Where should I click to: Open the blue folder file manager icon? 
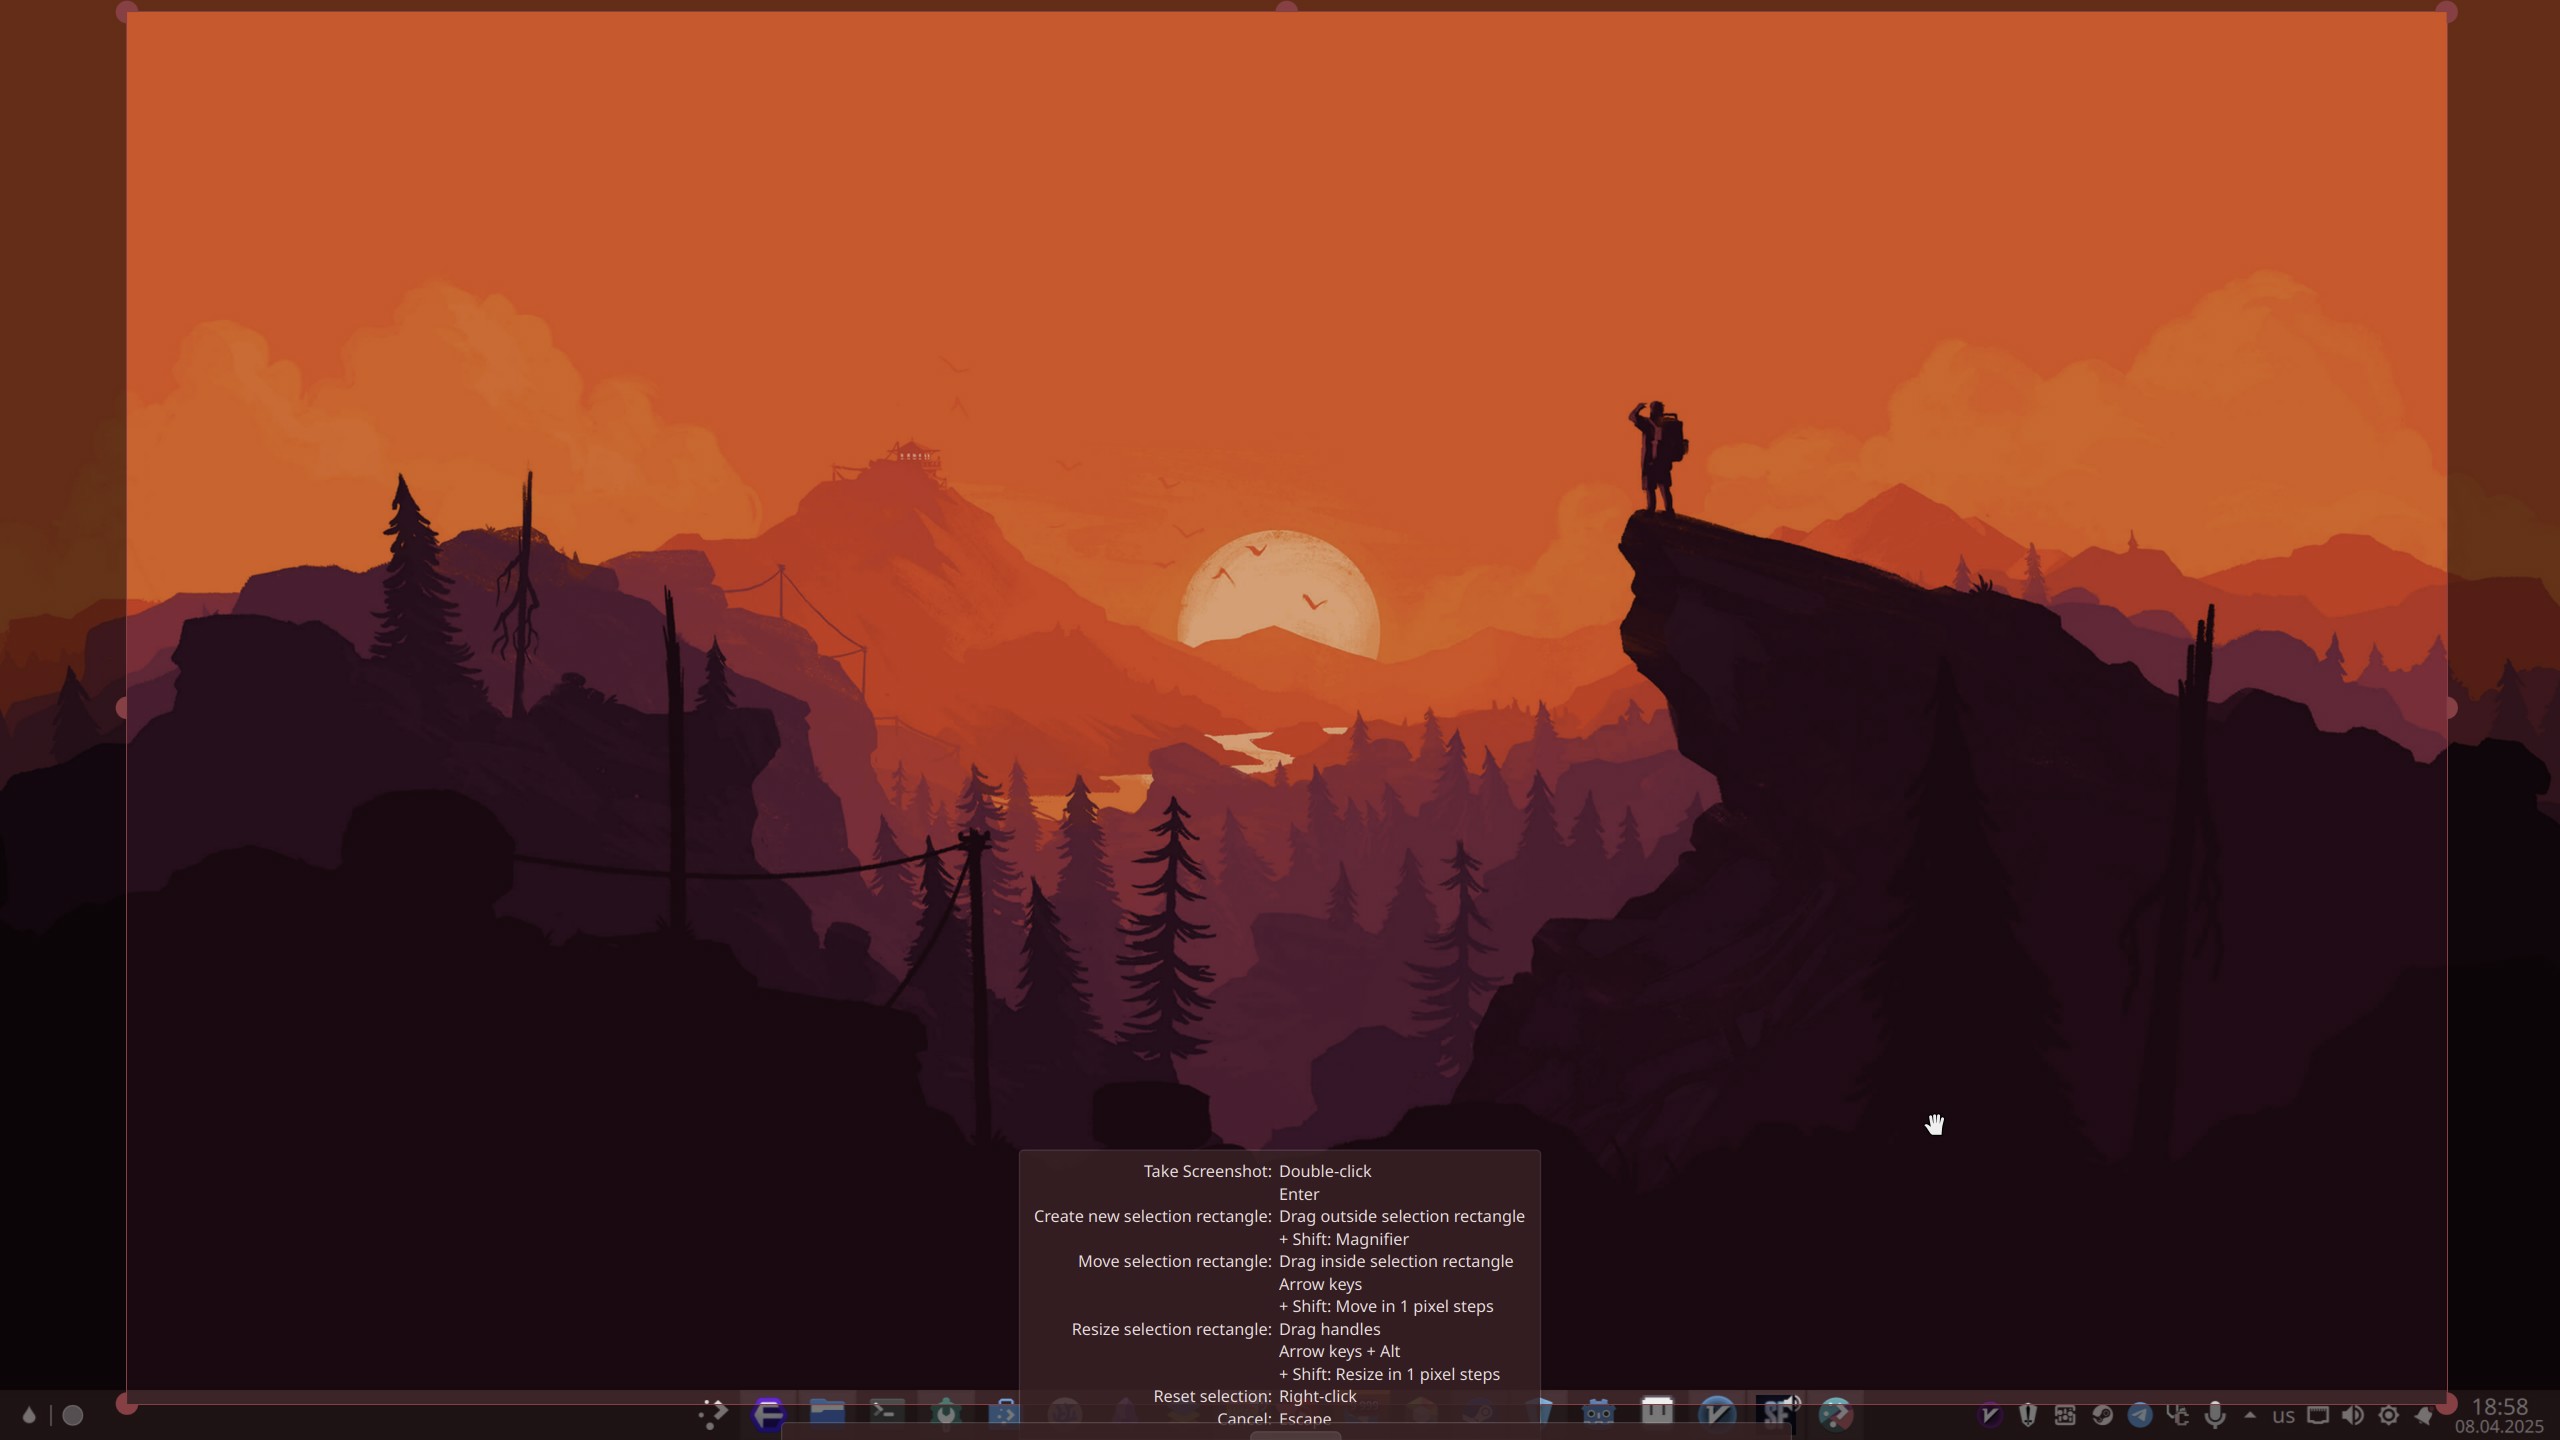828,1412
